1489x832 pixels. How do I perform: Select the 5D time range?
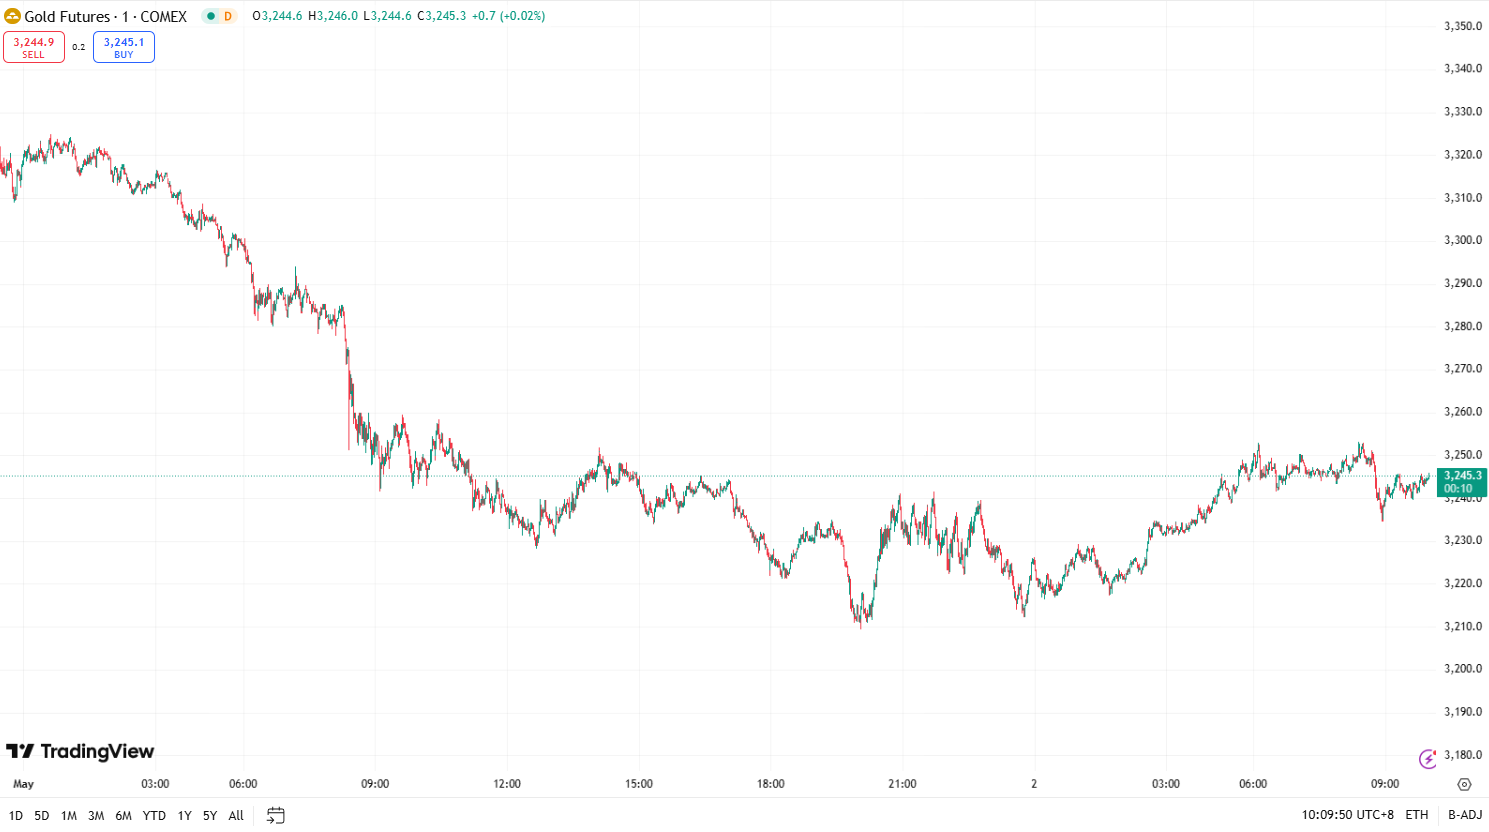[x=42, y=816]
